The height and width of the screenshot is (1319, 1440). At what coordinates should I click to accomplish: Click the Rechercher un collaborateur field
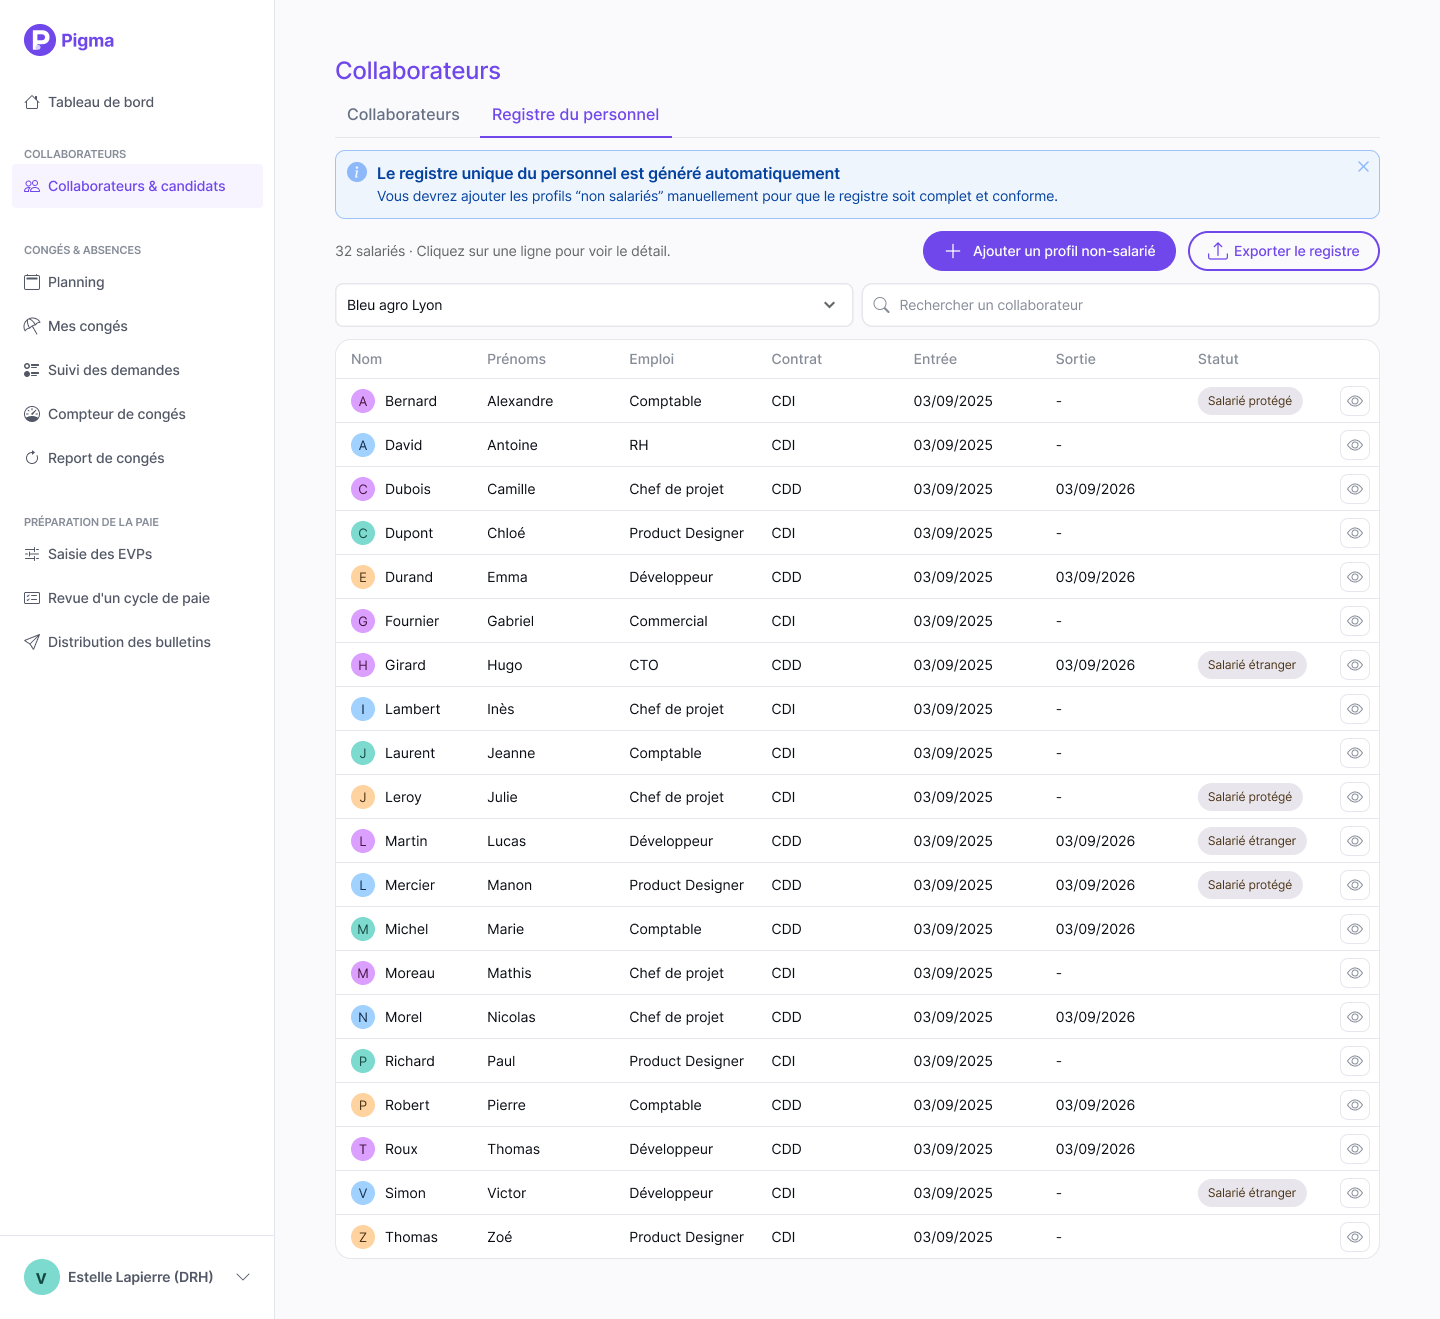point(1121,305)
